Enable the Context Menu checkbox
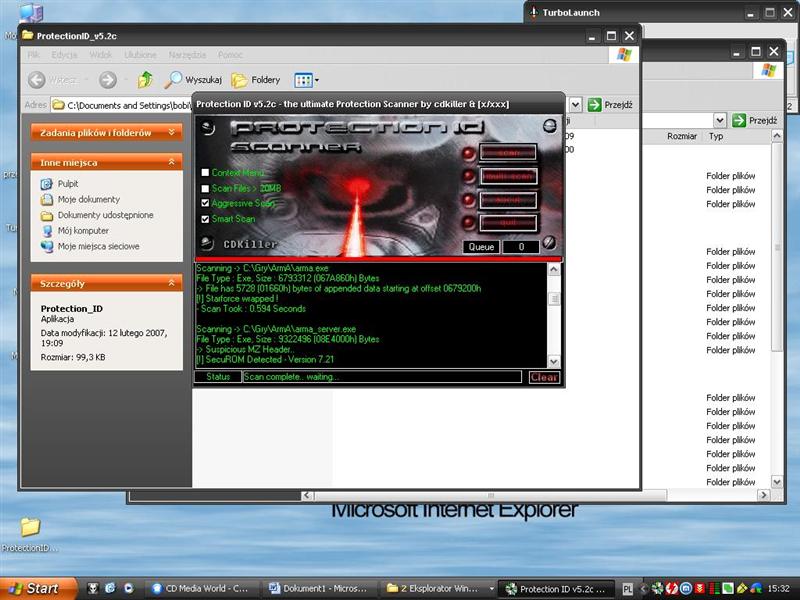 coord(205,173)
